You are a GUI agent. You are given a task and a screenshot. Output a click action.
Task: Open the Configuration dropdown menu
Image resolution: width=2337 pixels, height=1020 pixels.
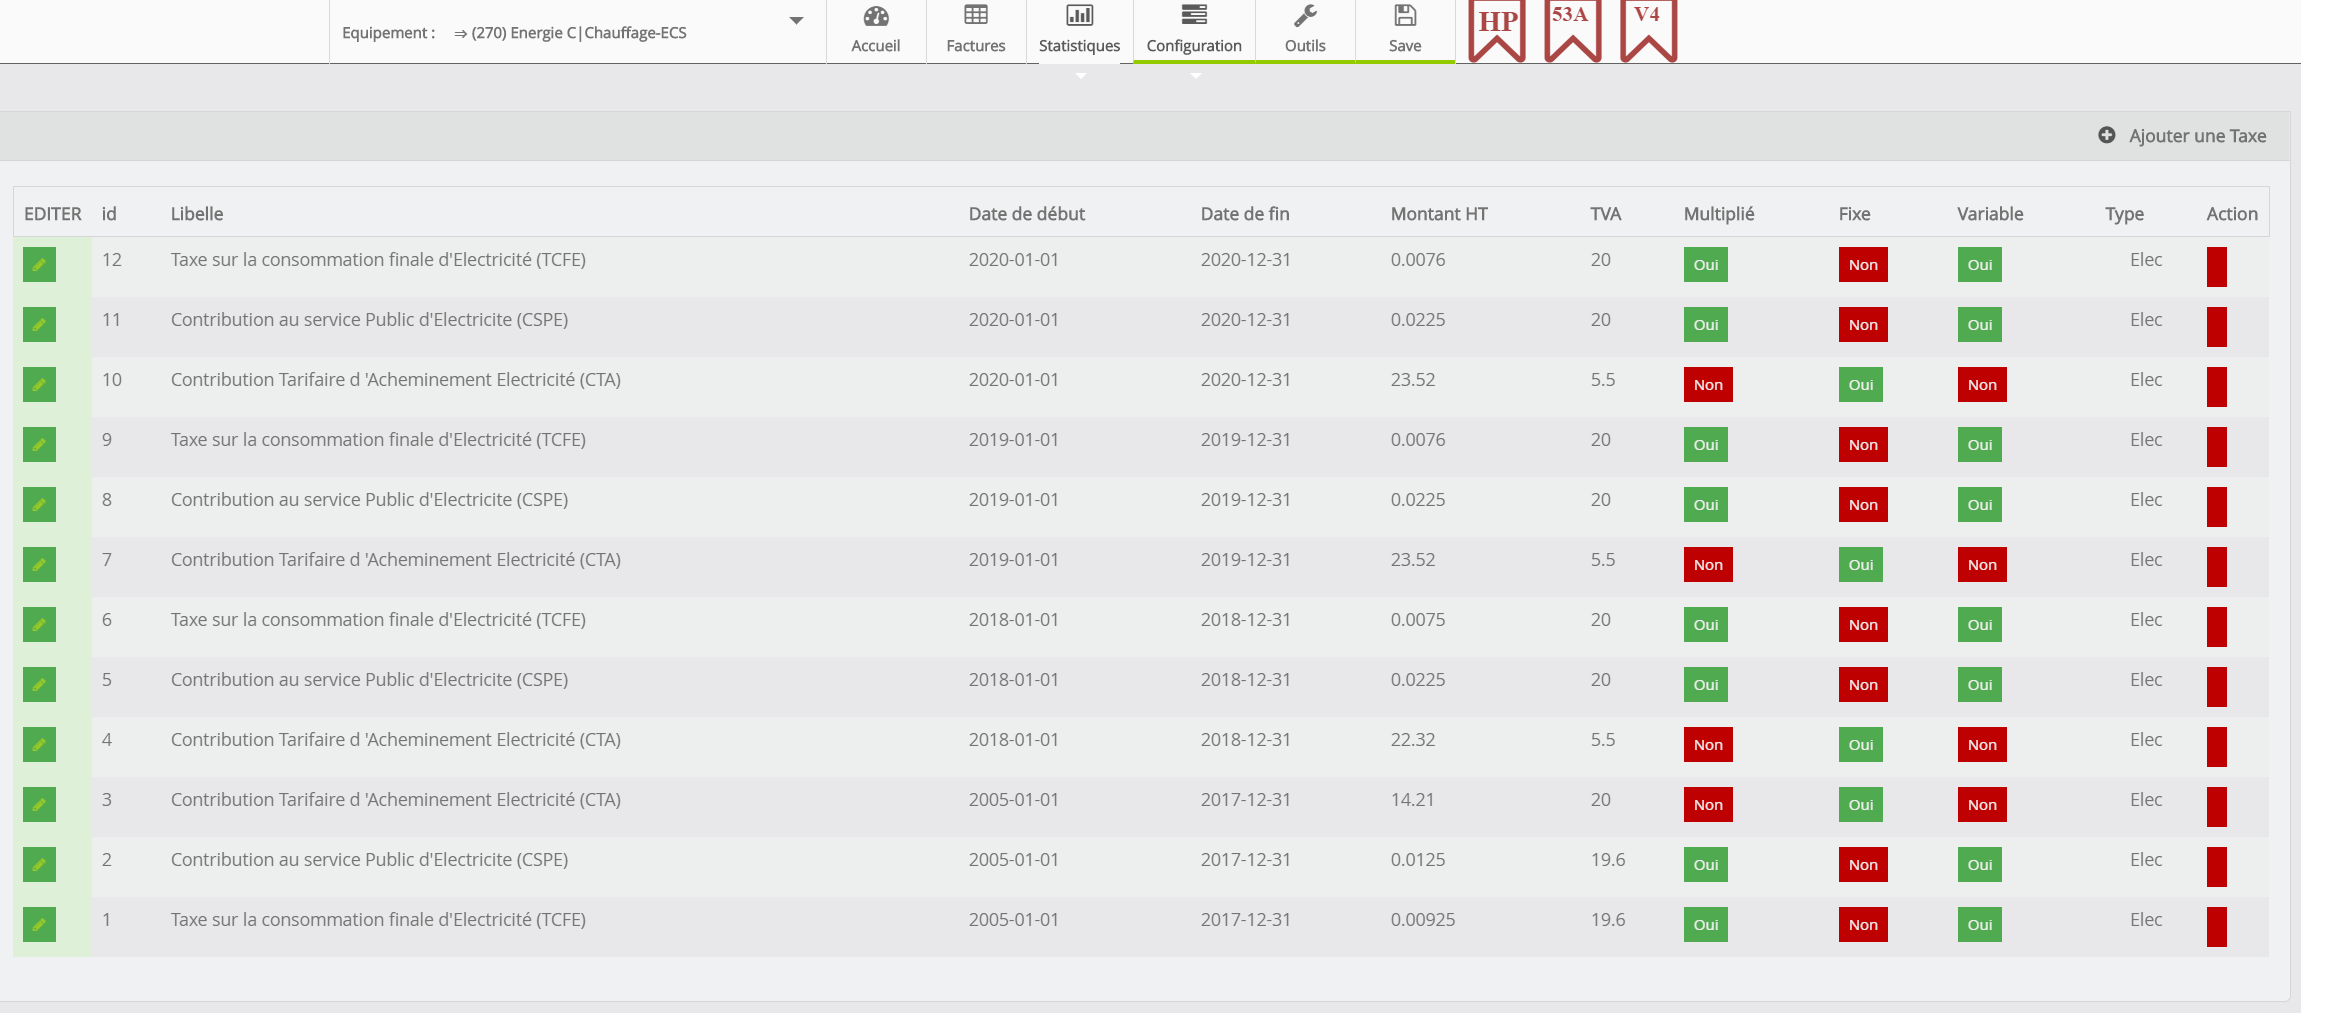(x=1193, y=30)
